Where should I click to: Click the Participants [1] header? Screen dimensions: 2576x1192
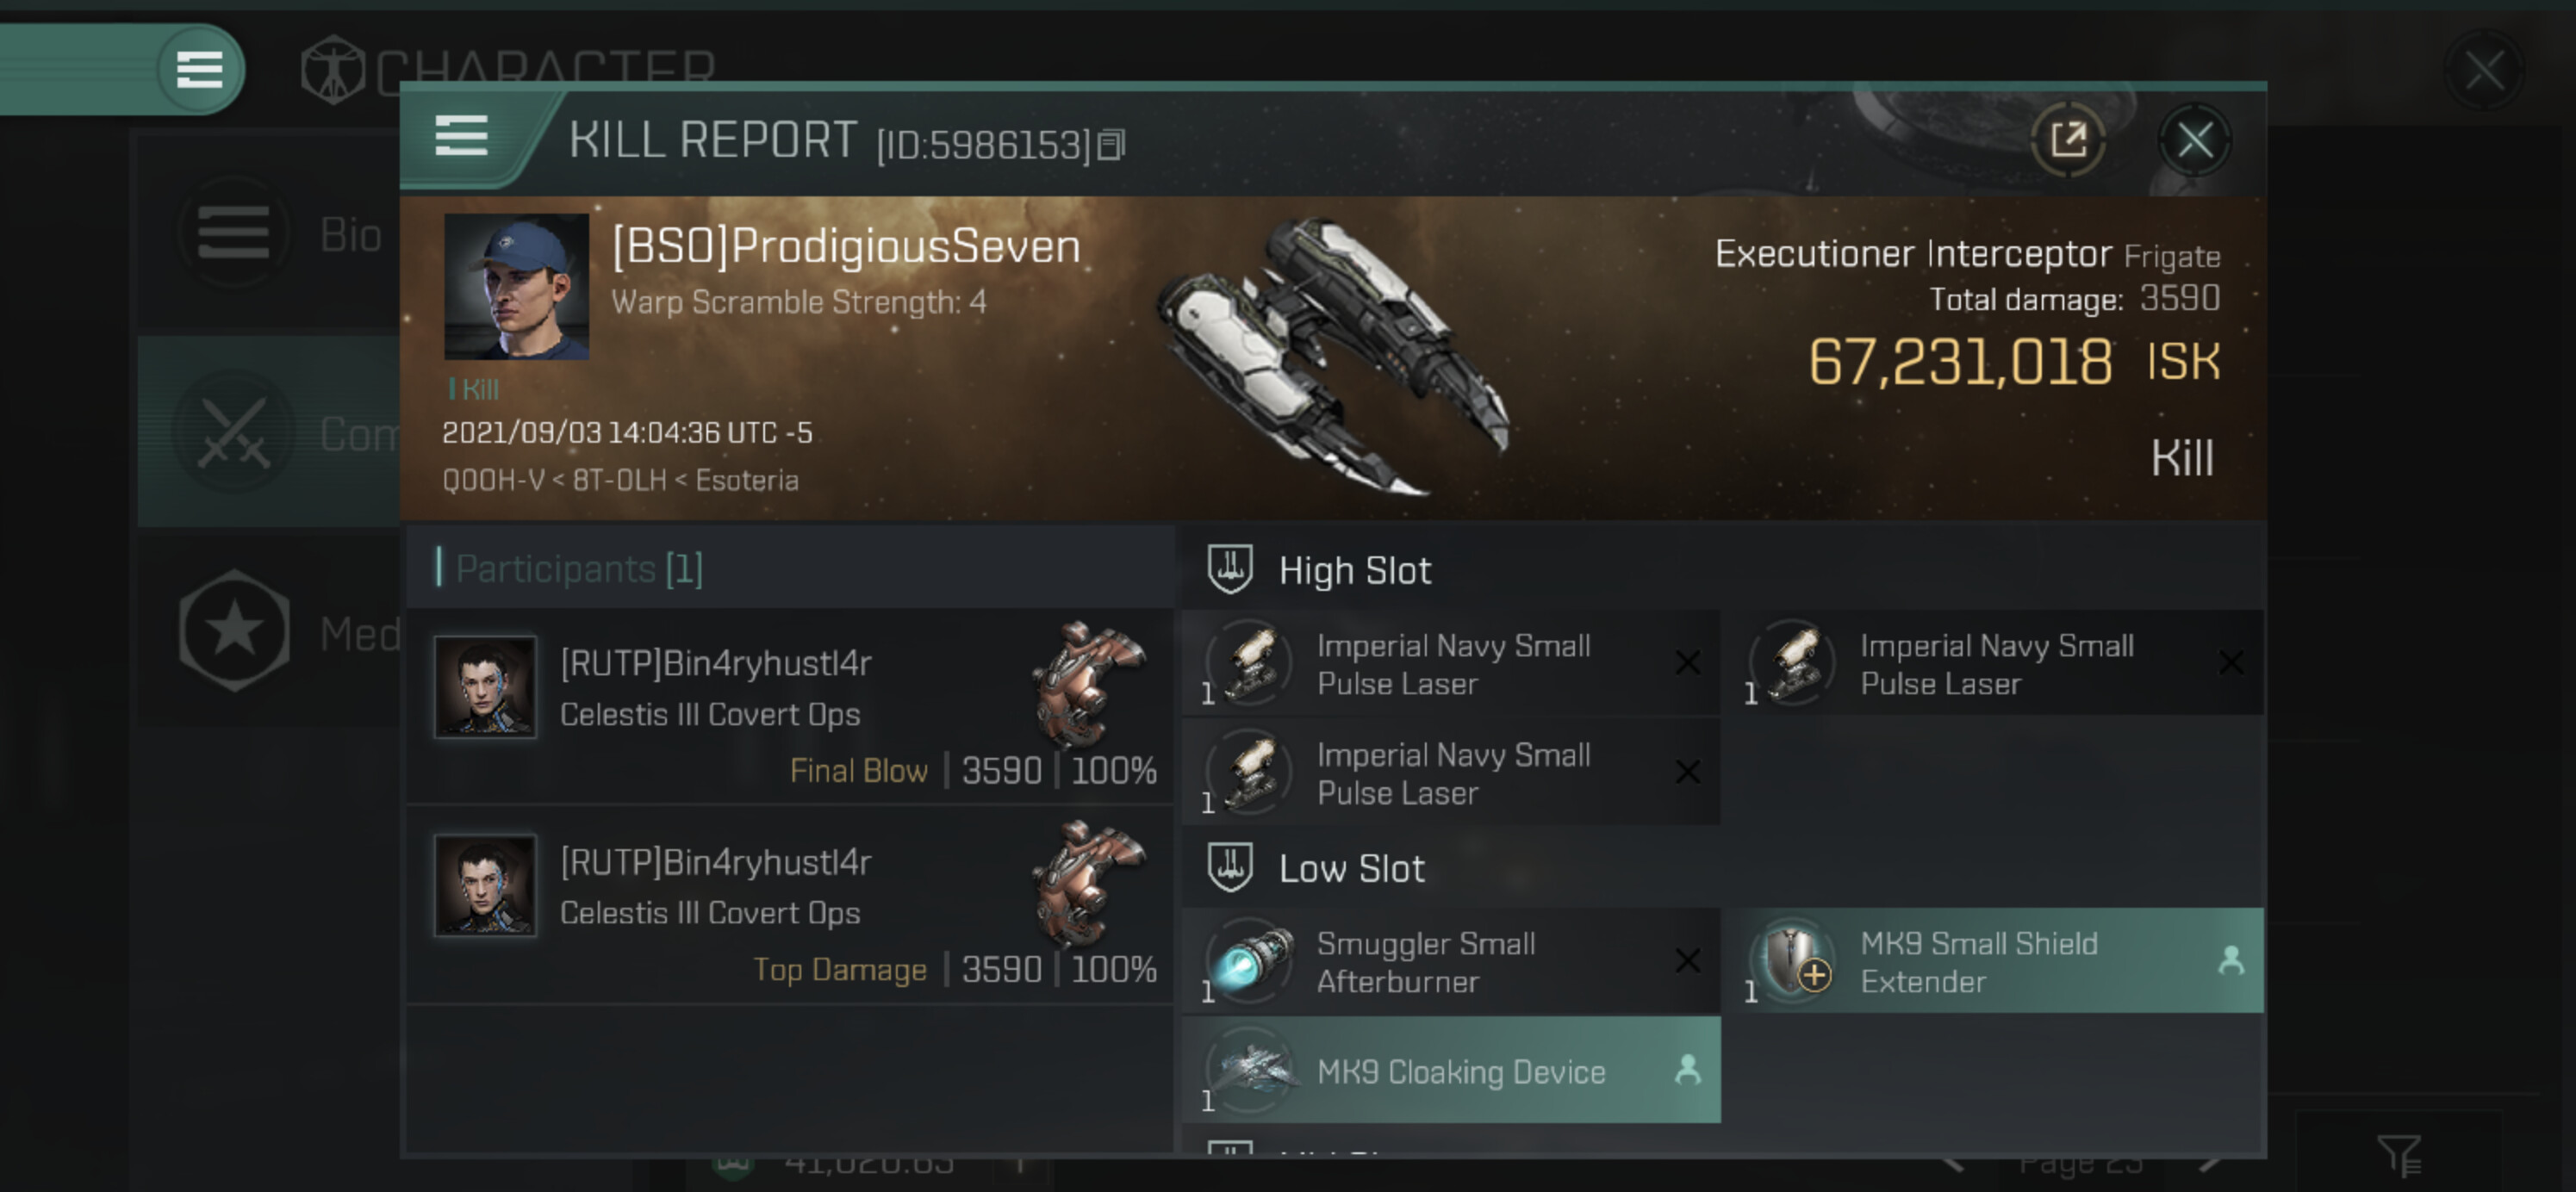[x=579, y=569]
